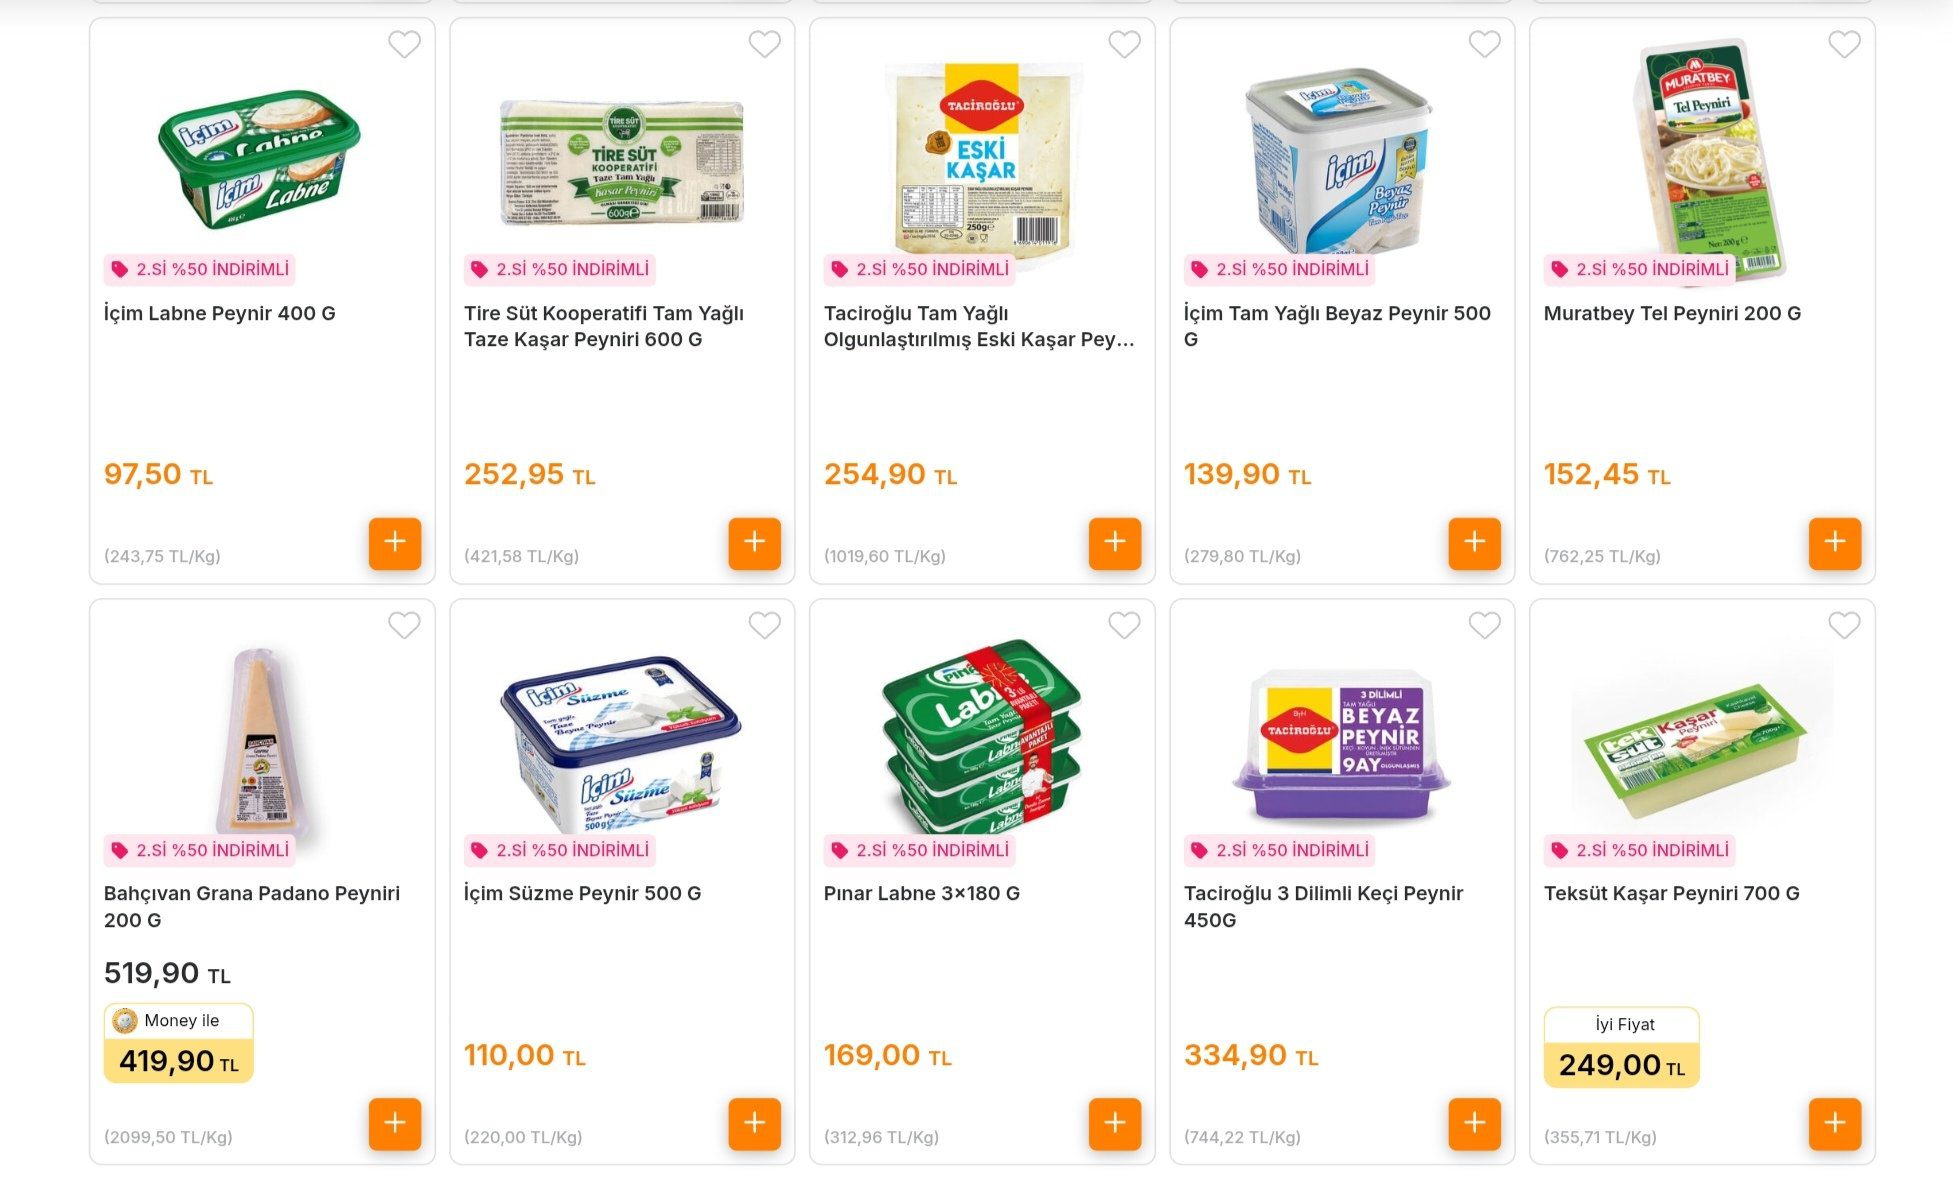View İçim Beyaz Peynir product image
Image resolution: width=1953 pixels, height=1193 pixels.
pos(1340,160)
